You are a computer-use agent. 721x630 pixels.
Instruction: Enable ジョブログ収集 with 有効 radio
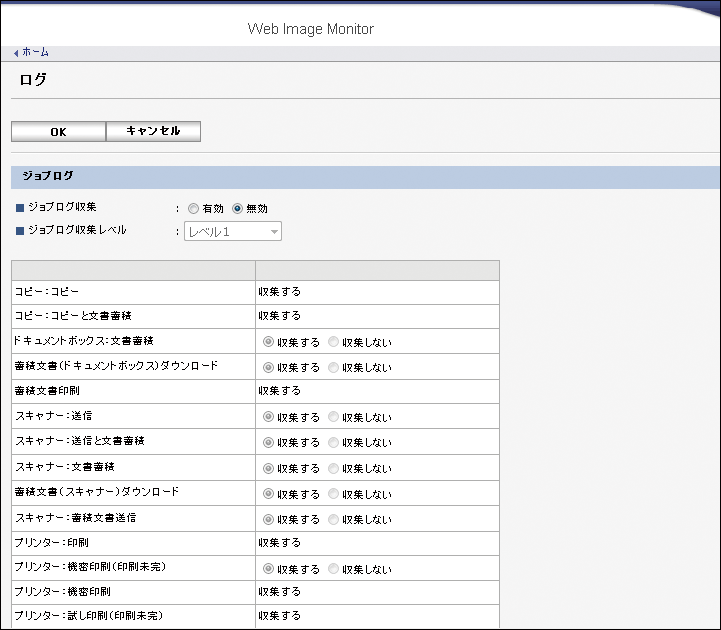(x=193, y=209)
